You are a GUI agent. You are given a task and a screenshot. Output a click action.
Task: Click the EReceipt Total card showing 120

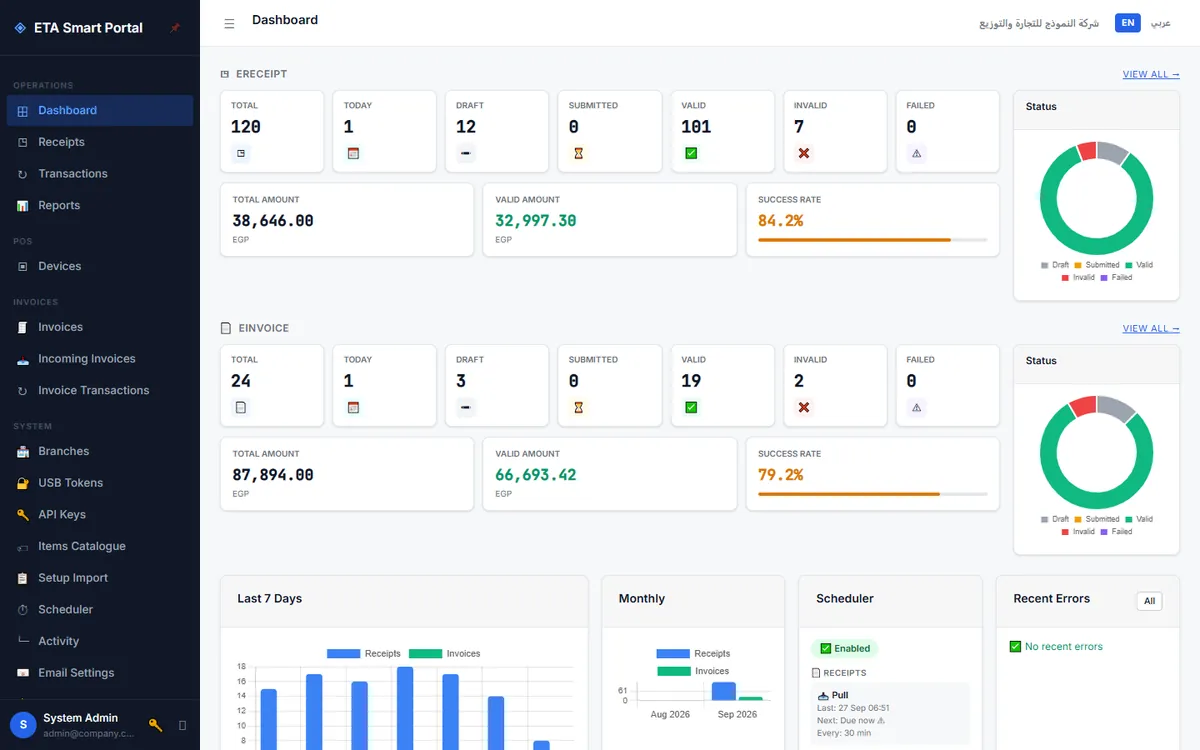272,132
